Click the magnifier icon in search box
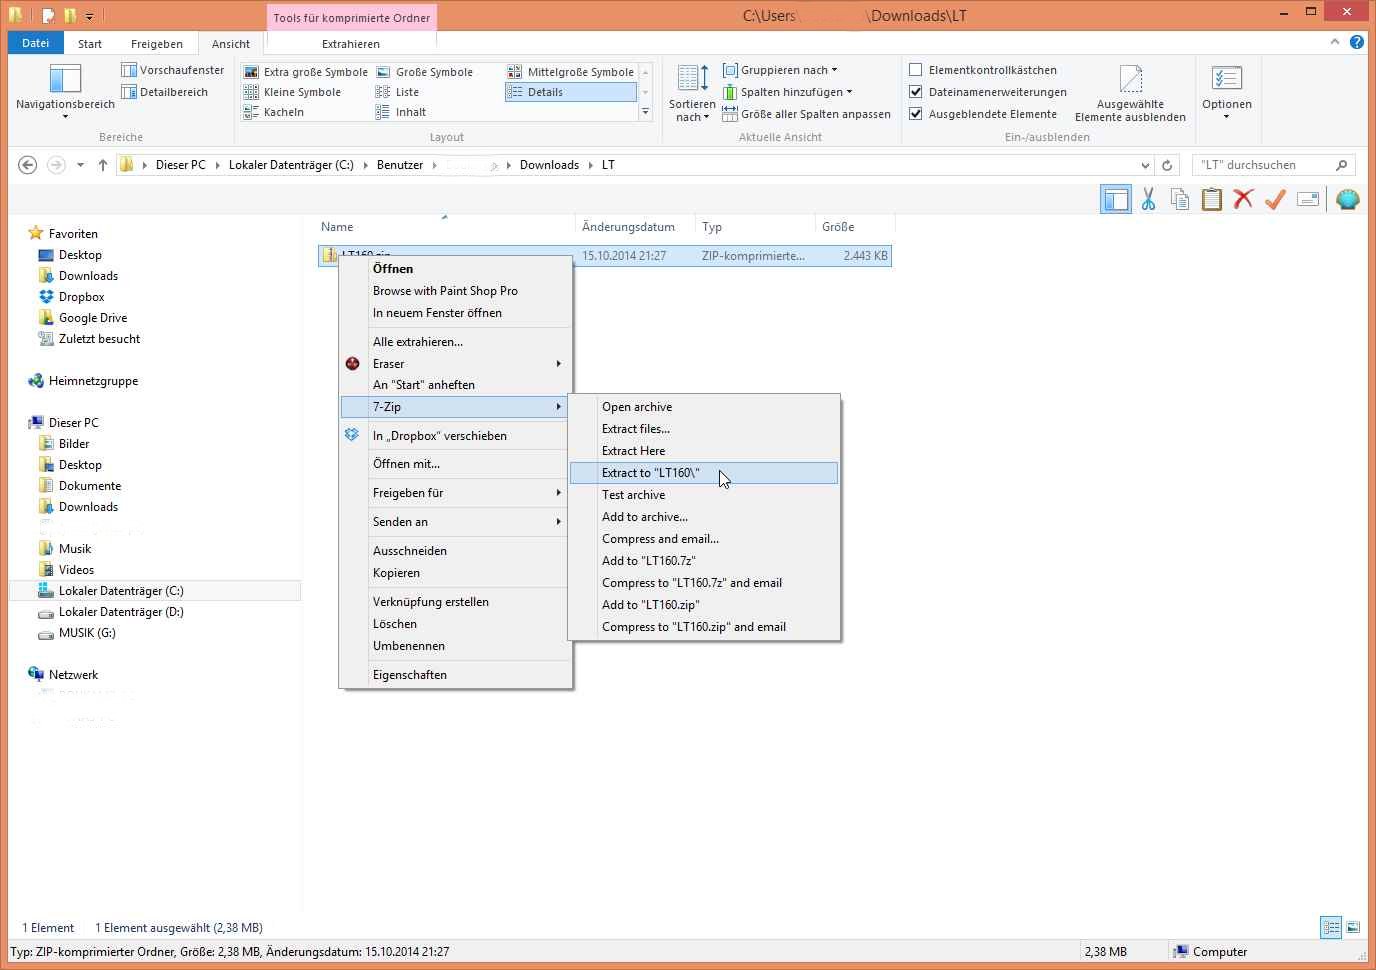The image size is (1376, 970). (1341, 165)
